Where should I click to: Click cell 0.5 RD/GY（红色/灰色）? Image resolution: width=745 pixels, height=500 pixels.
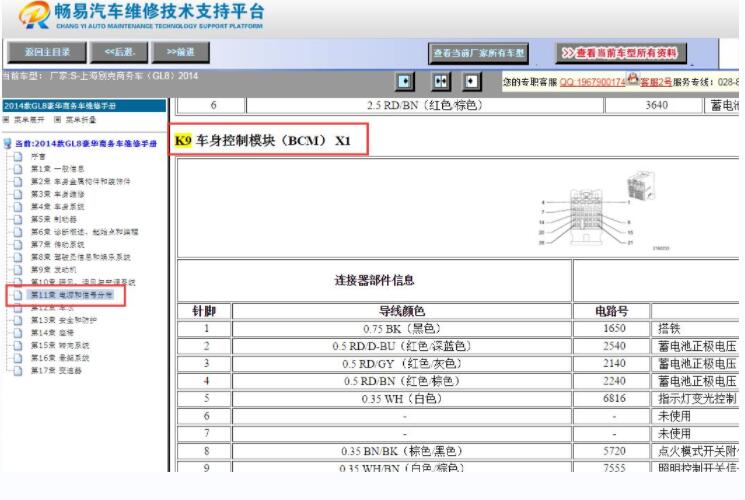[x=401, y=364]
